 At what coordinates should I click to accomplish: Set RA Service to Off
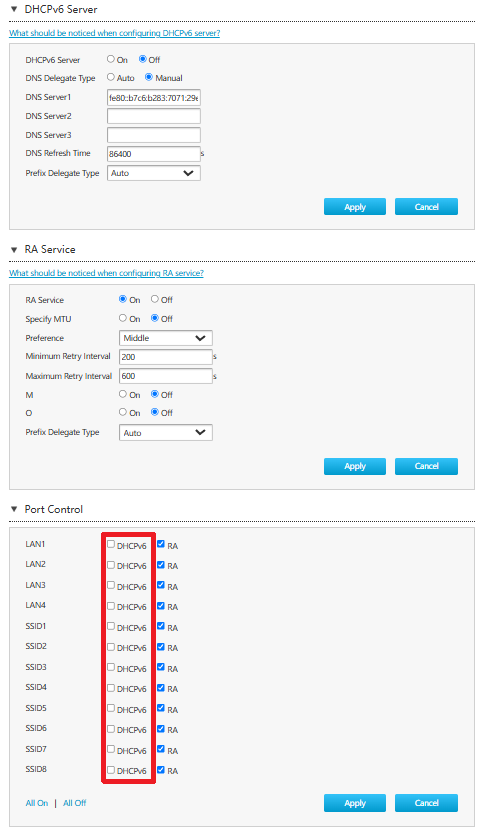pos(155,299)
